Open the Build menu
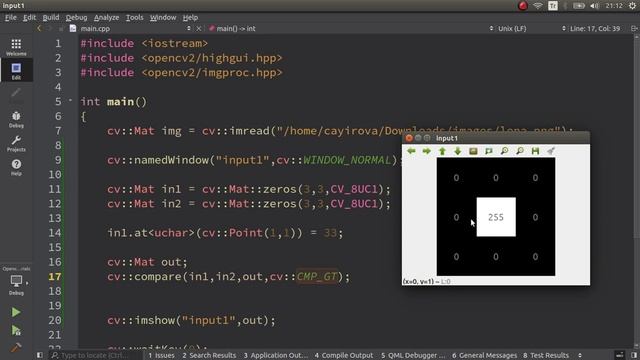Screen dimensions: 640x360 pyautogui.click(x=51, y=18)
